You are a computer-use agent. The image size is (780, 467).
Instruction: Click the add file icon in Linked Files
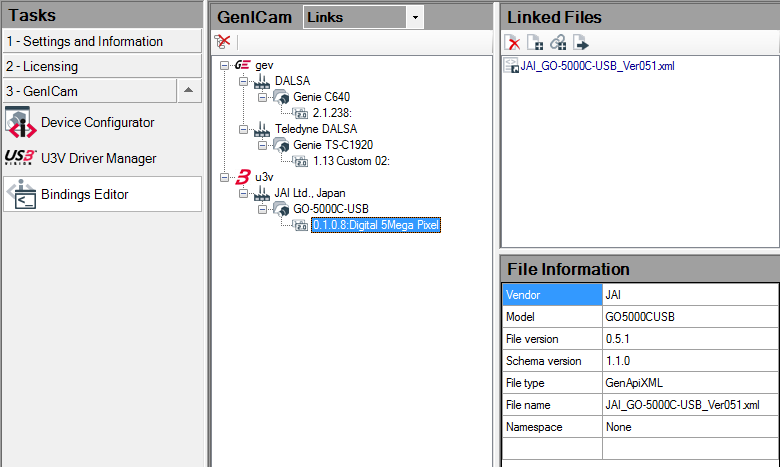(x=535, y=42)
